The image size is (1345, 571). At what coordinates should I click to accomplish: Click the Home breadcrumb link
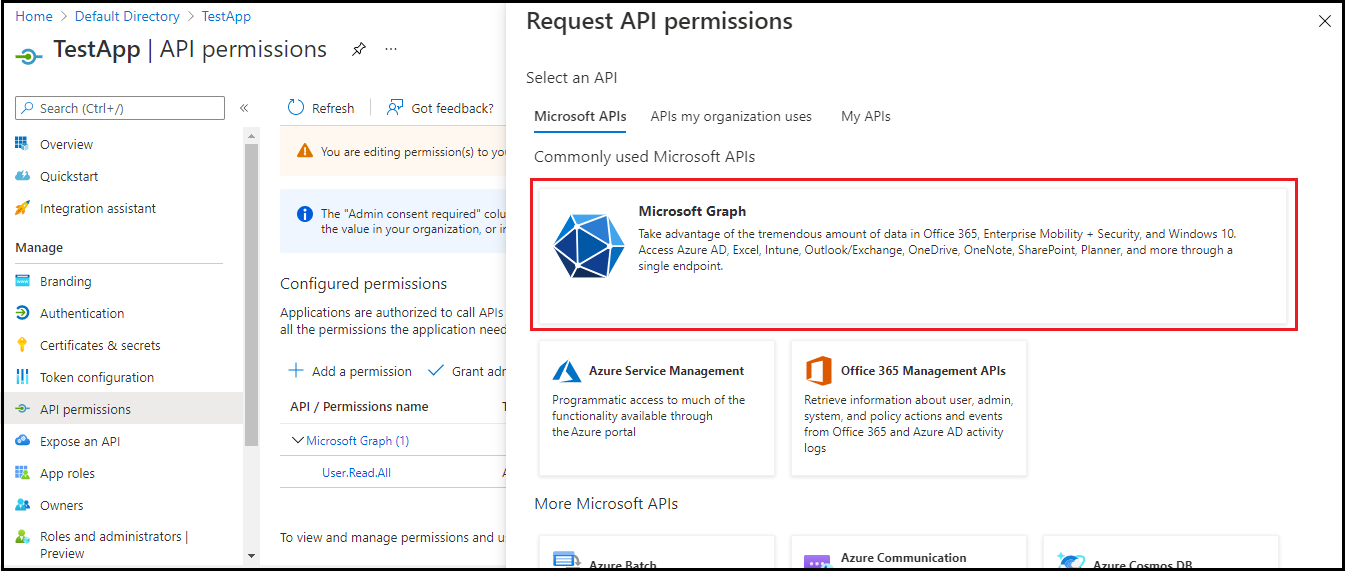coord(34,16)
